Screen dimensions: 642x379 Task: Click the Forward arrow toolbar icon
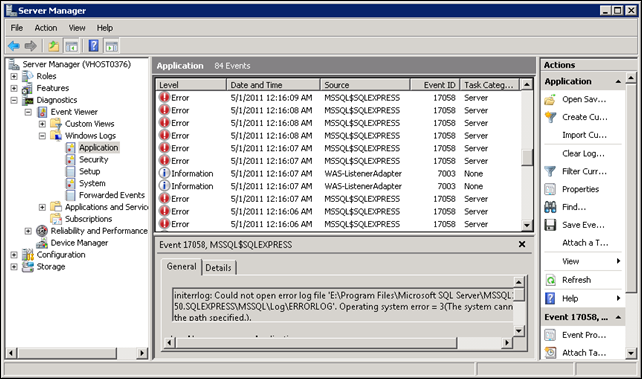31,46
